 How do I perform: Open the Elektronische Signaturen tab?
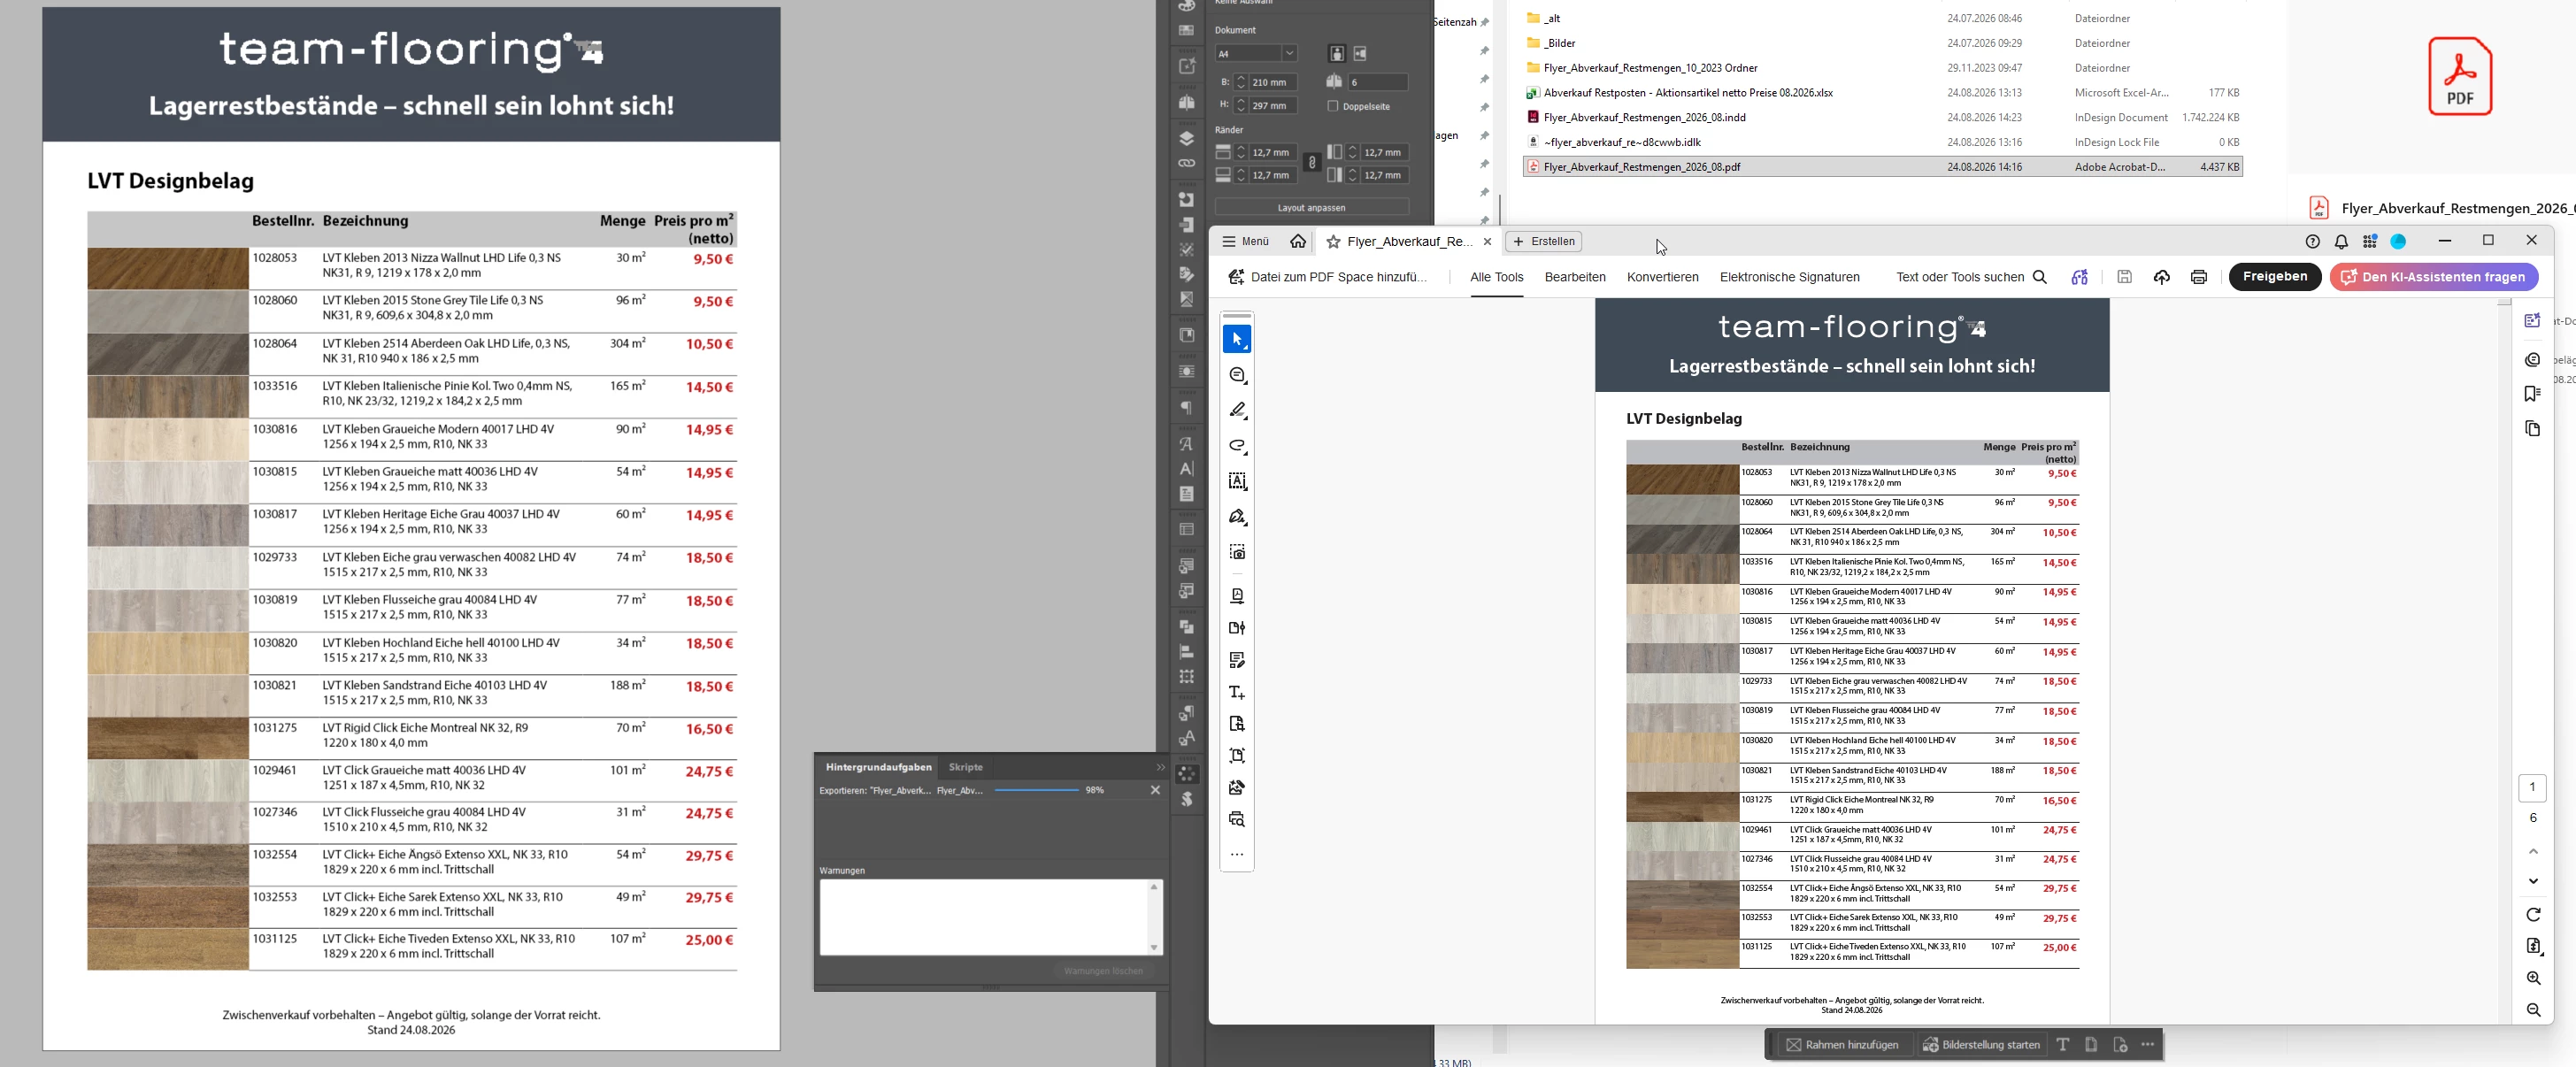pyautogui.click(x=1789, y=277)
